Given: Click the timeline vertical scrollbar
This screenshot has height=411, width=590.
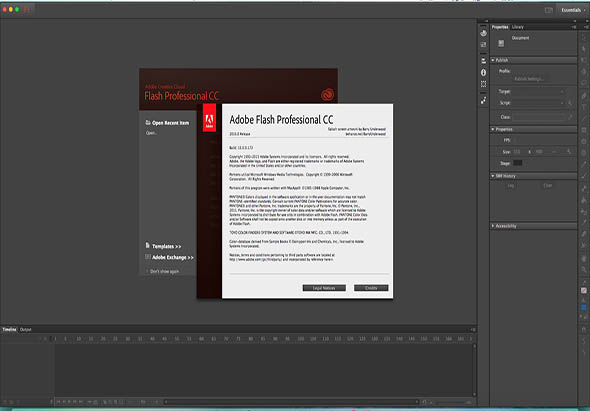Looking at the screenshot, I should (474, 369).
